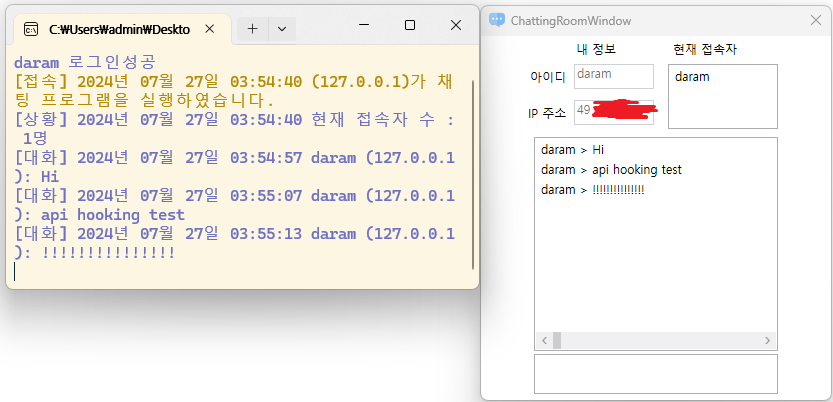Click the command prompt icon in the terminal tab
This screenshot has width=833, height=402.
click(x=31, y=29)
